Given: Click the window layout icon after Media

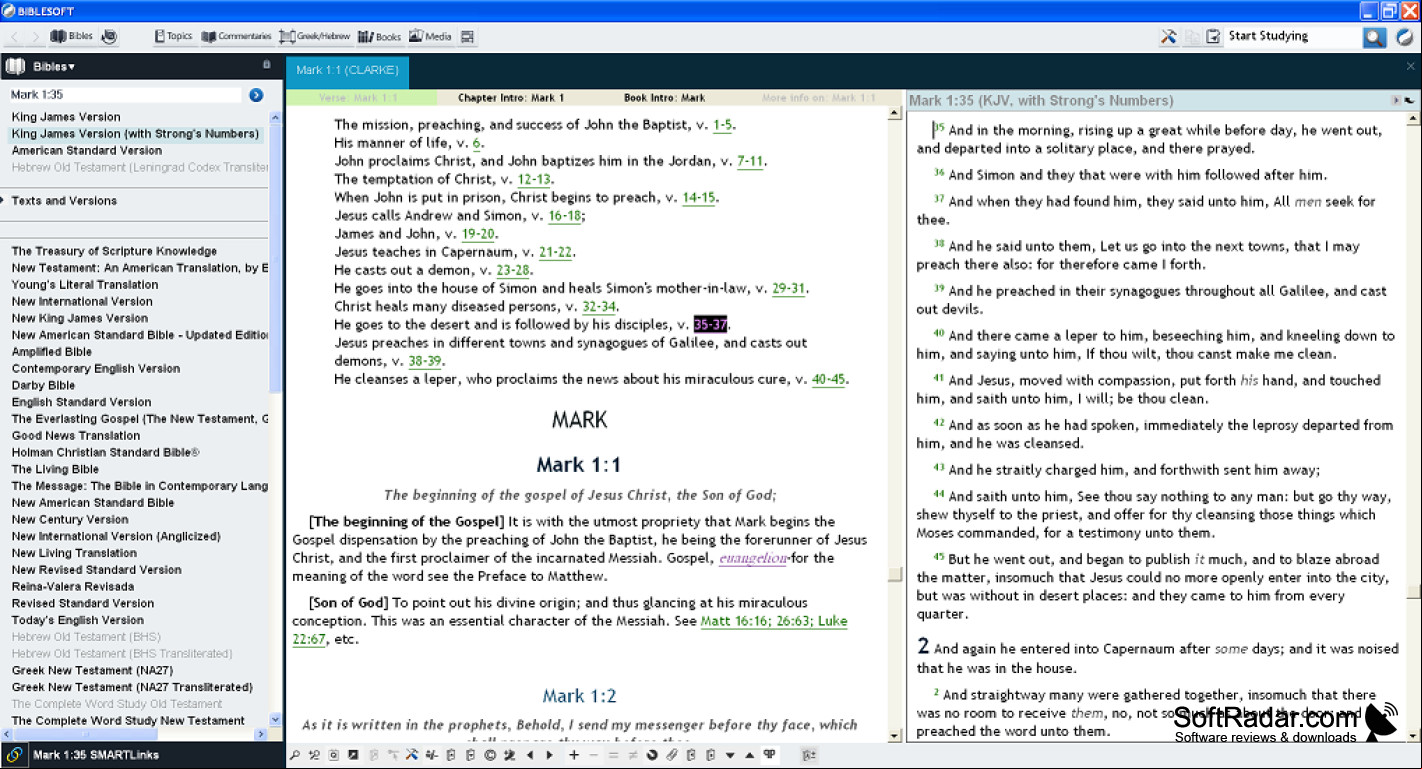Looking at the screenshot, I should click(x=468, y=37).
